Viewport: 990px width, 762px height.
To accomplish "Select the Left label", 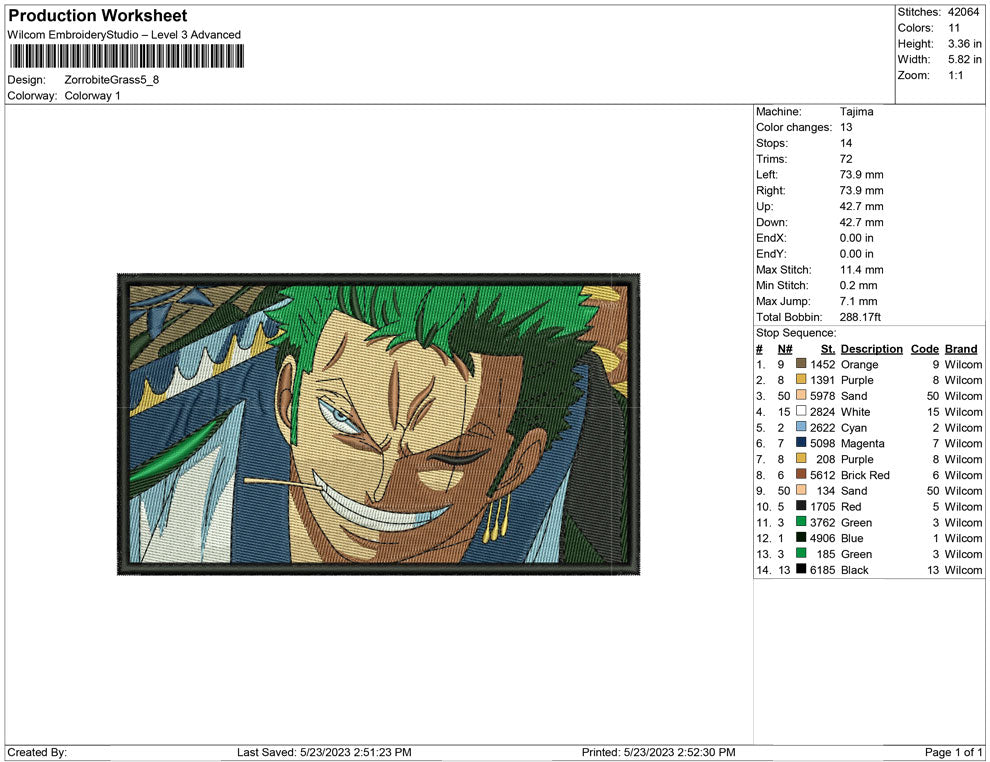I will 767,174.
